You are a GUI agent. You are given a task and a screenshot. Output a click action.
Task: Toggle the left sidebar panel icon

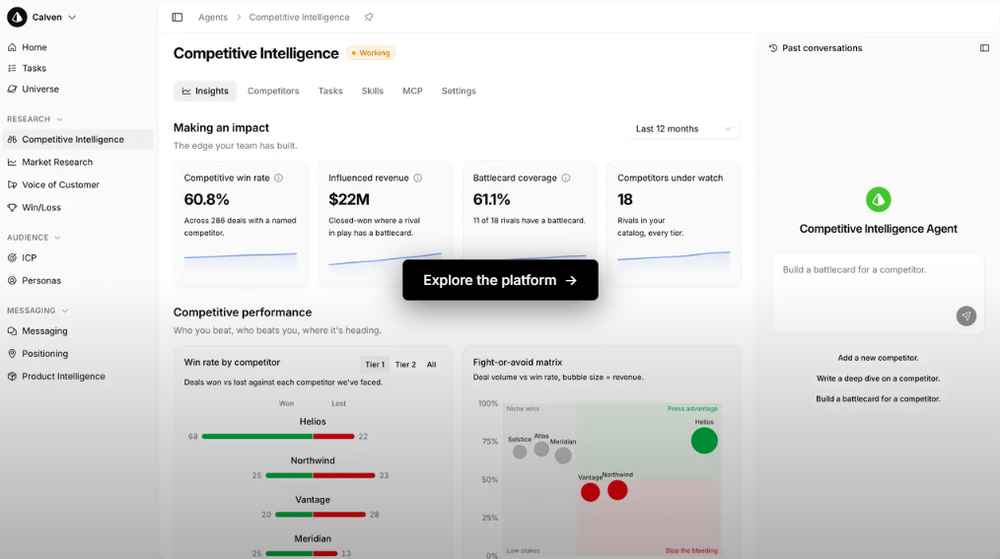(177, 17)
